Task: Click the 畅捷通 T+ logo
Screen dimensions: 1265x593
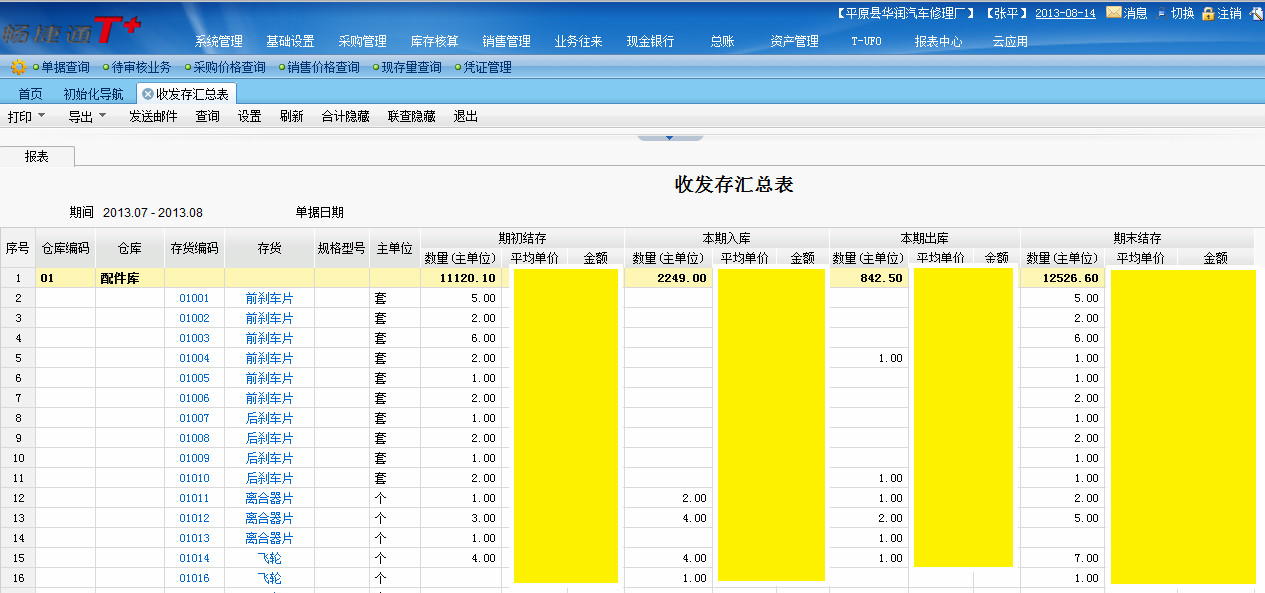Action: (x=70, y=32)
